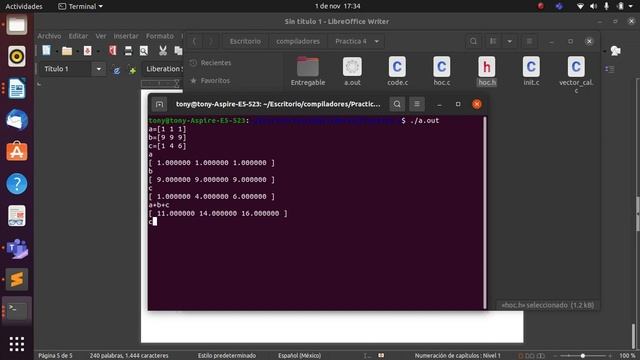
Task: Go back in the file manager
Action: [x=194, y=41]
